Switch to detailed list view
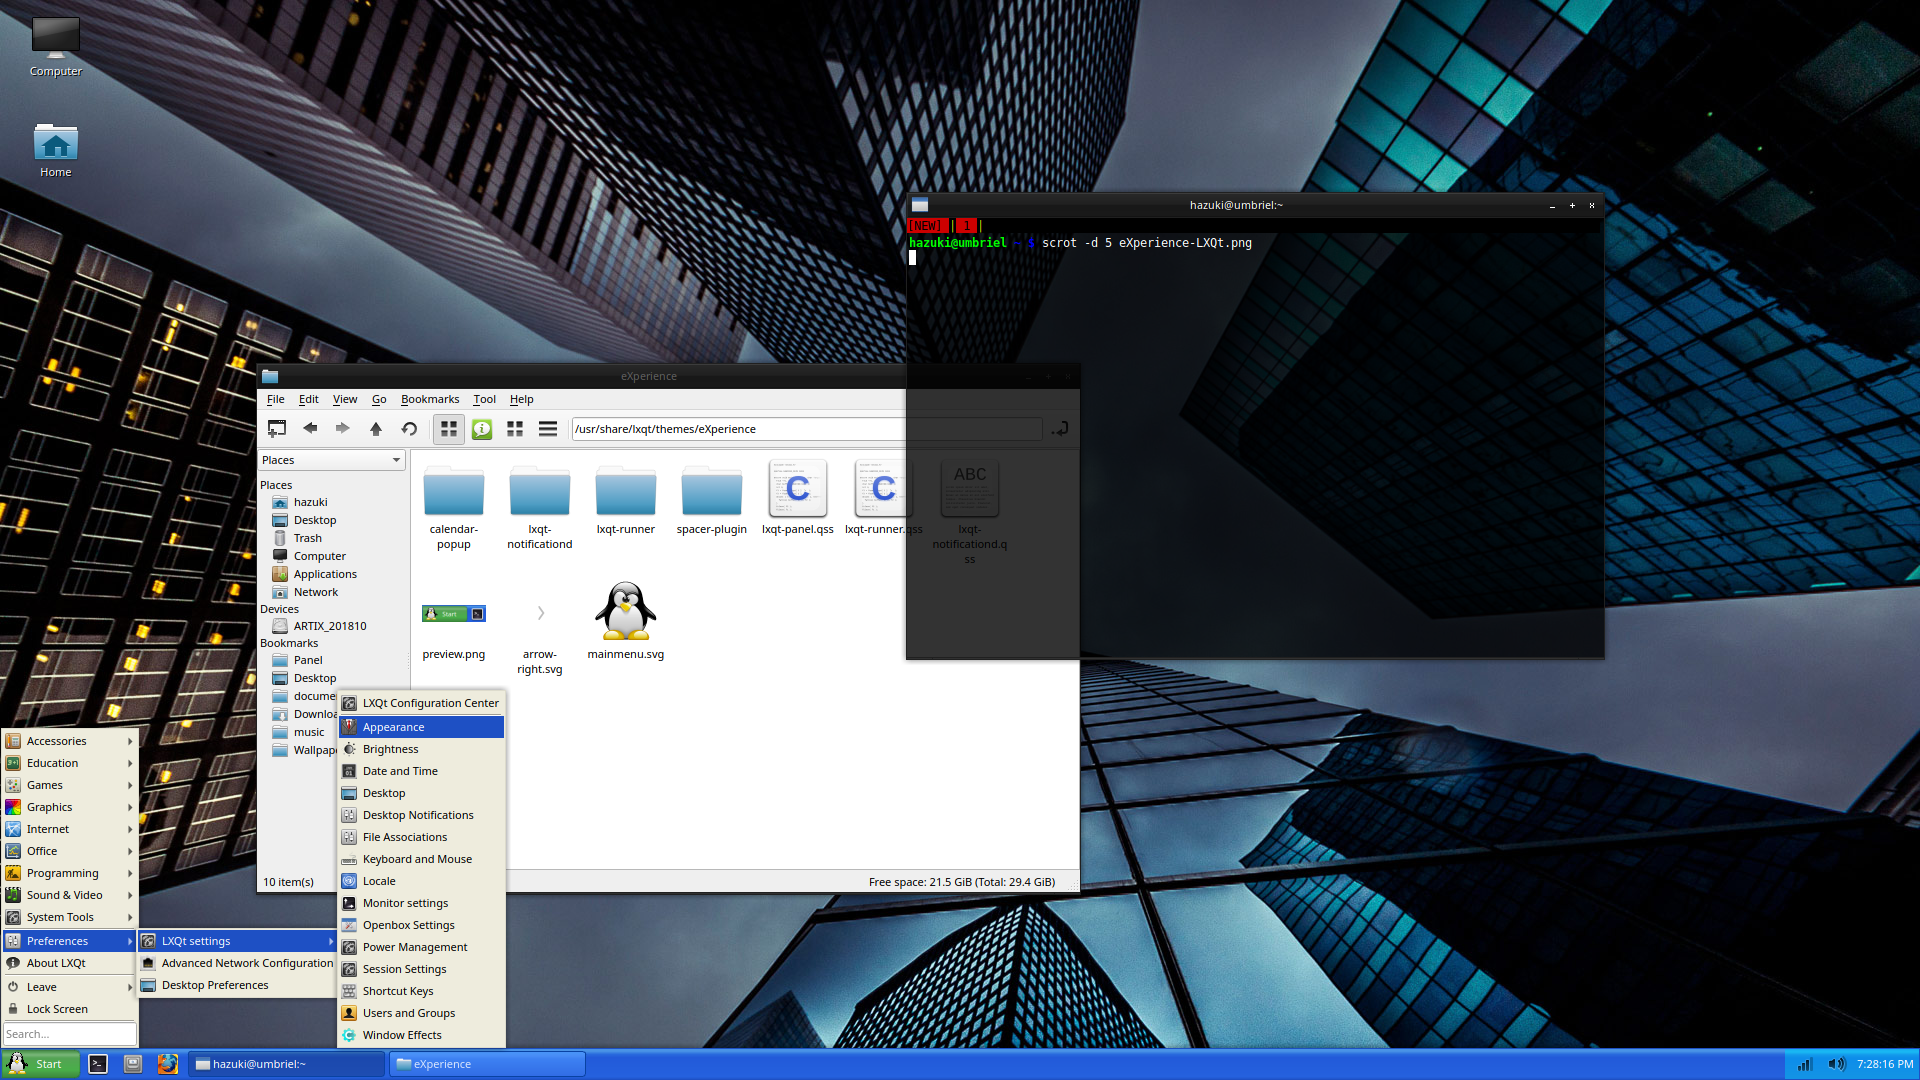 click(x=548, y=428)
